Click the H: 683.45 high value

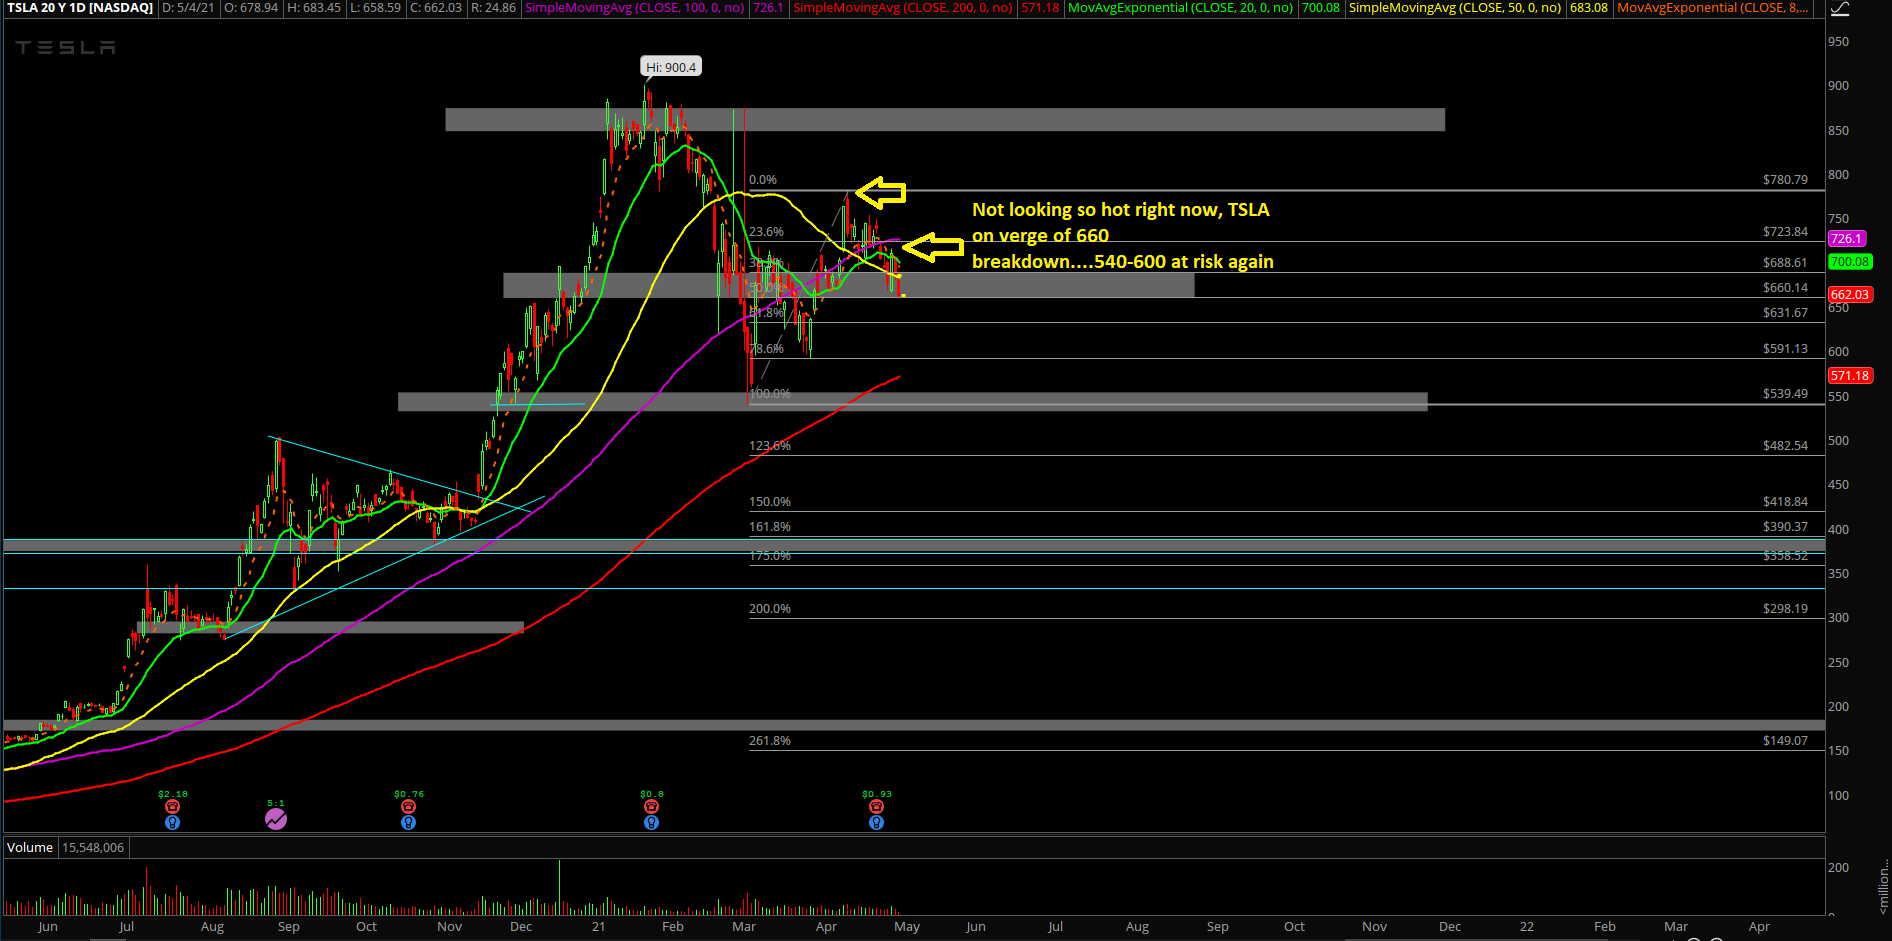[314, 8]
